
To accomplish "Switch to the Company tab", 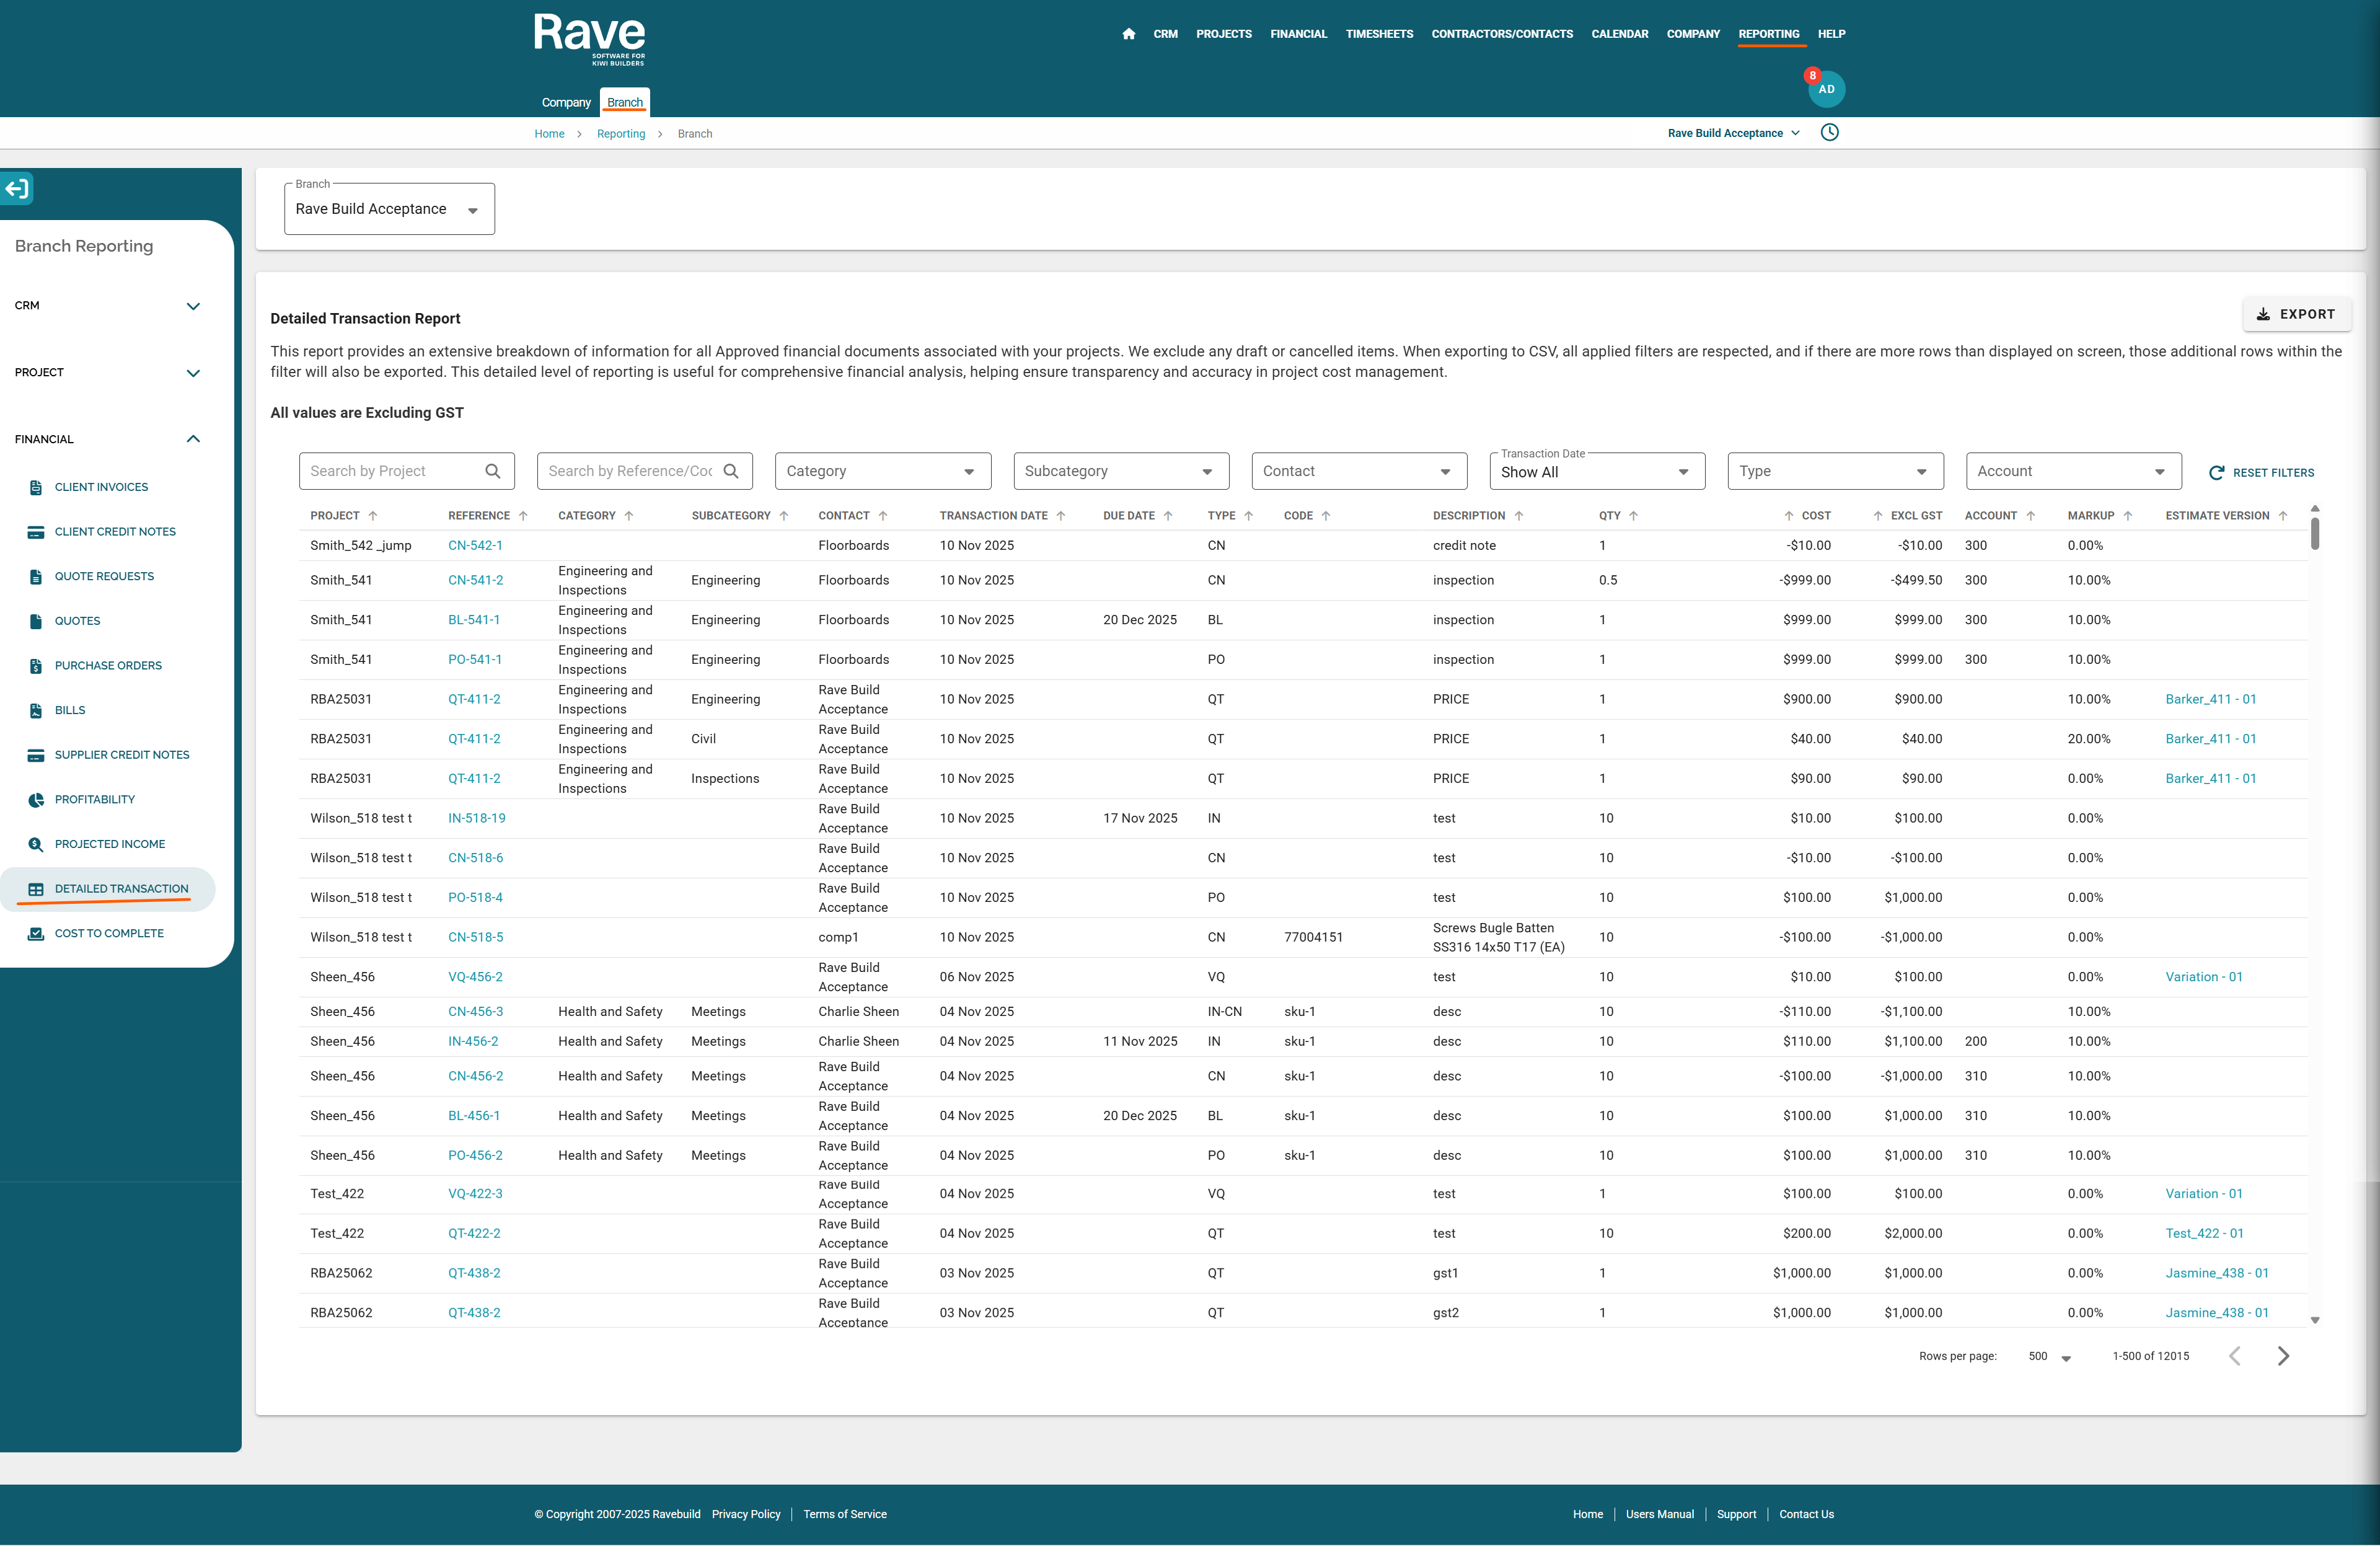I will (566, 102).
